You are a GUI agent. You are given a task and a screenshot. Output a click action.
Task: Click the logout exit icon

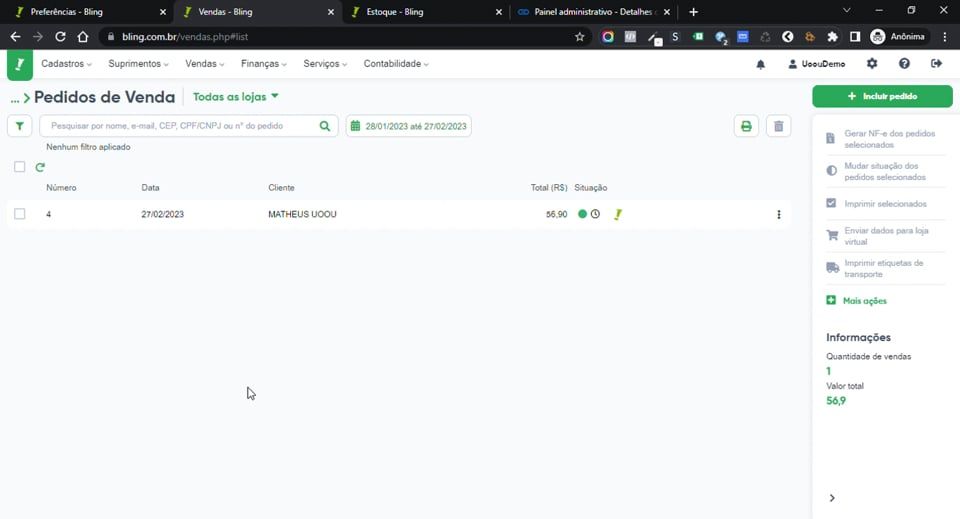(x=936, y=64)
